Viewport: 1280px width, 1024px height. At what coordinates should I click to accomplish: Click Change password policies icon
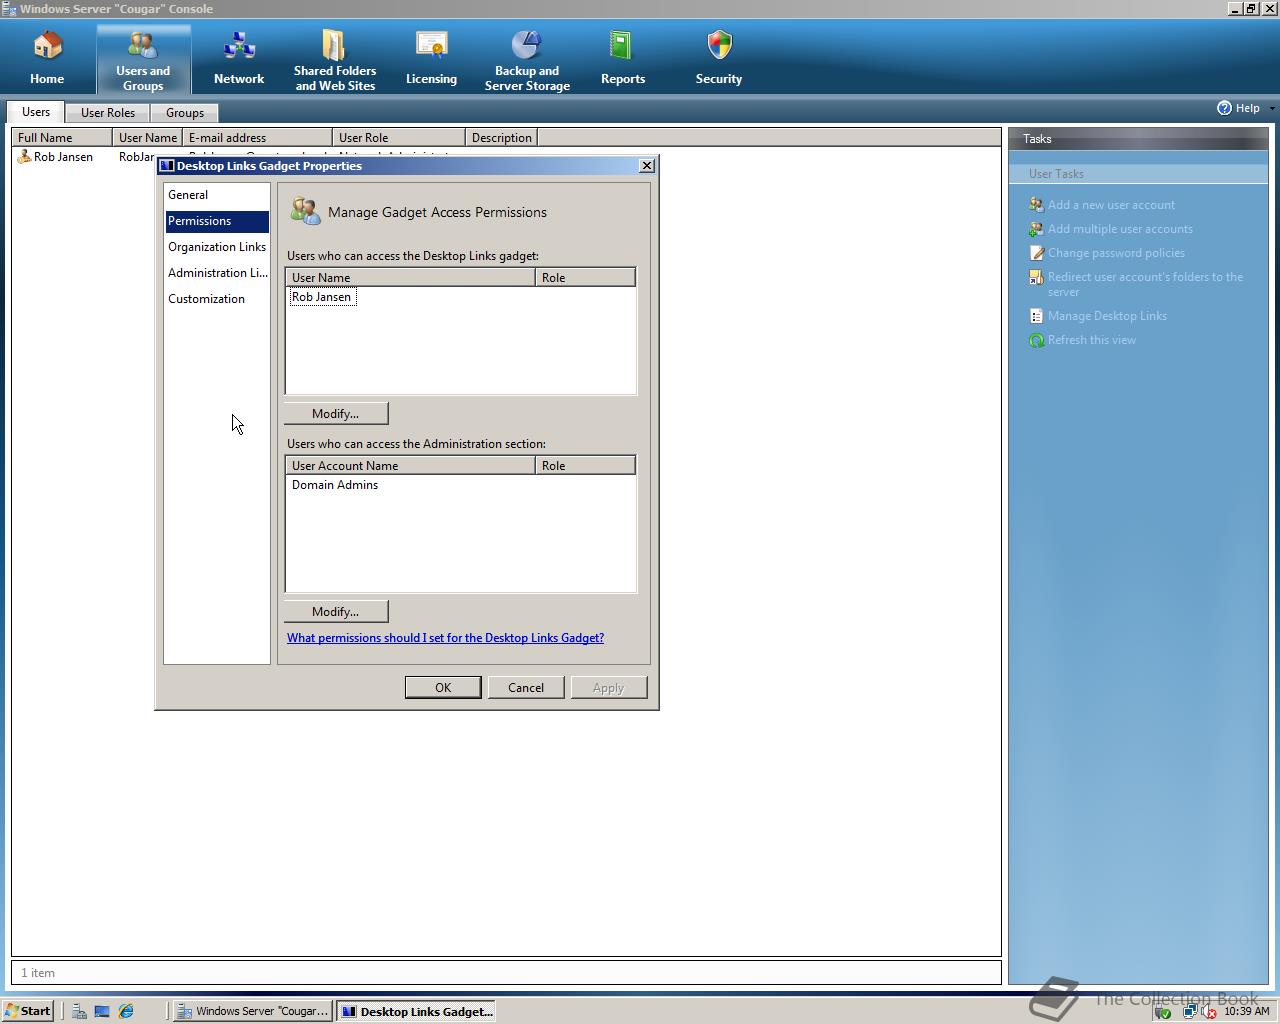coord(1036,253)
